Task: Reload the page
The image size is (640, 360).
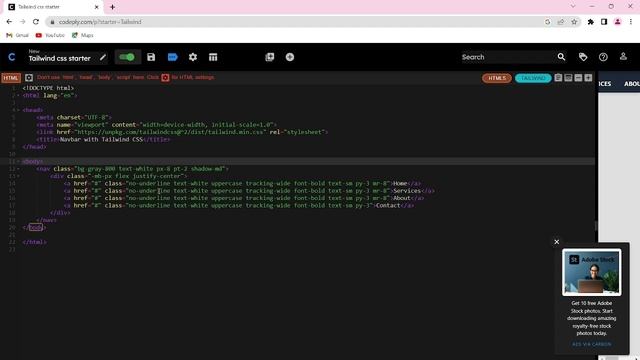Action: tap(36, 22)
